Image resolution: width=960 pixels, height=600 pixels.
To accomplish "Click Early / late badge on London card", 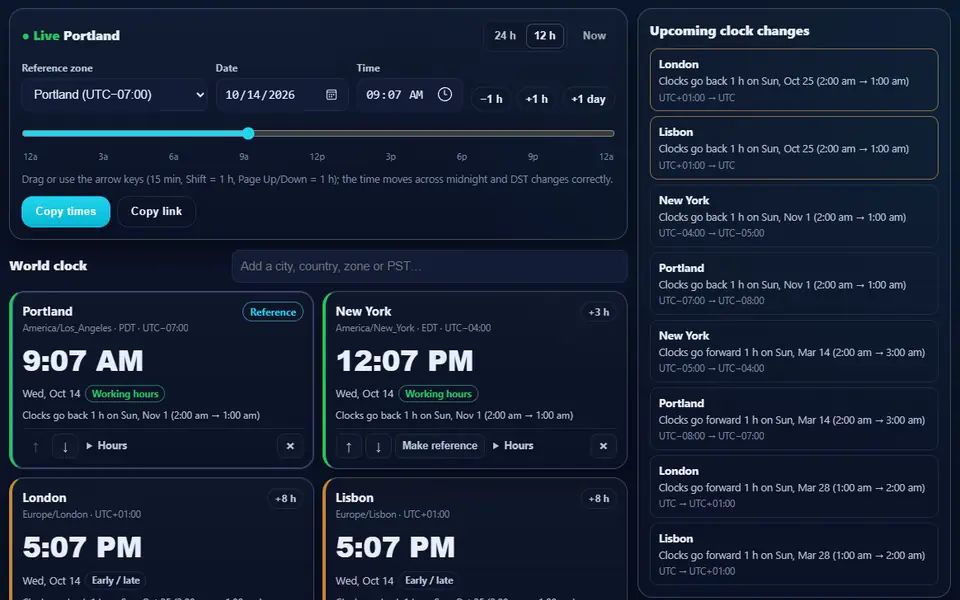I will (x=116, y=580).
